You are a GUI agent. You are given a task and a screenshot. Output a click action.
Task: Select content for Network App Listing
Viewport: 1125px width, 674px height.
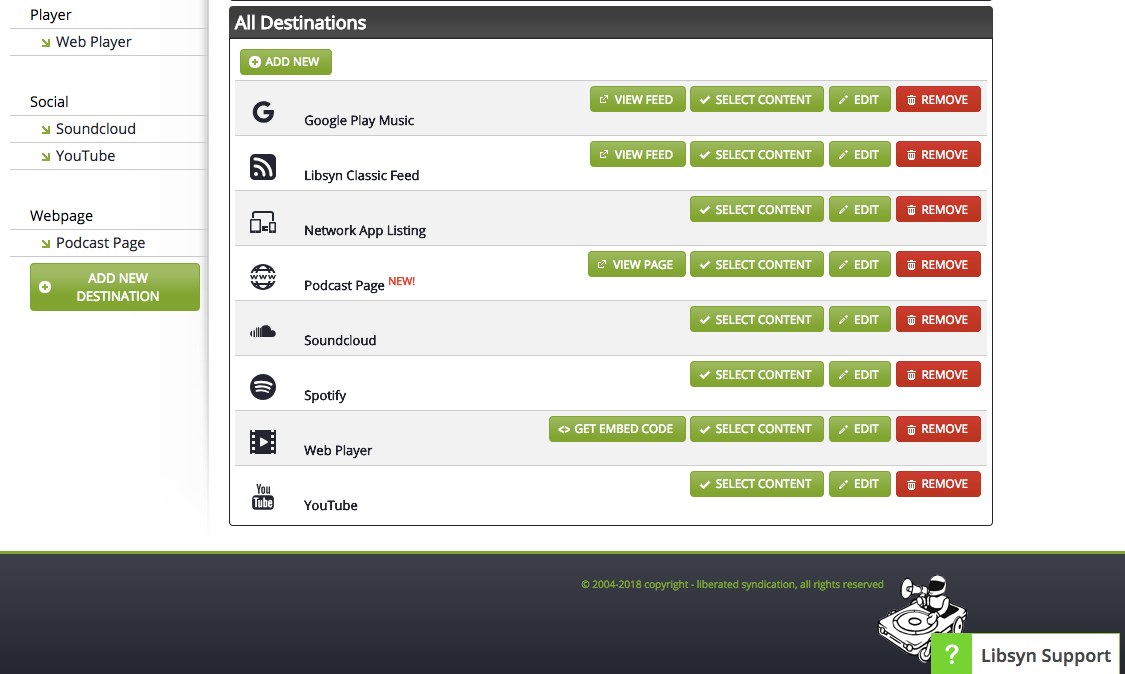(x=756, y=210)
